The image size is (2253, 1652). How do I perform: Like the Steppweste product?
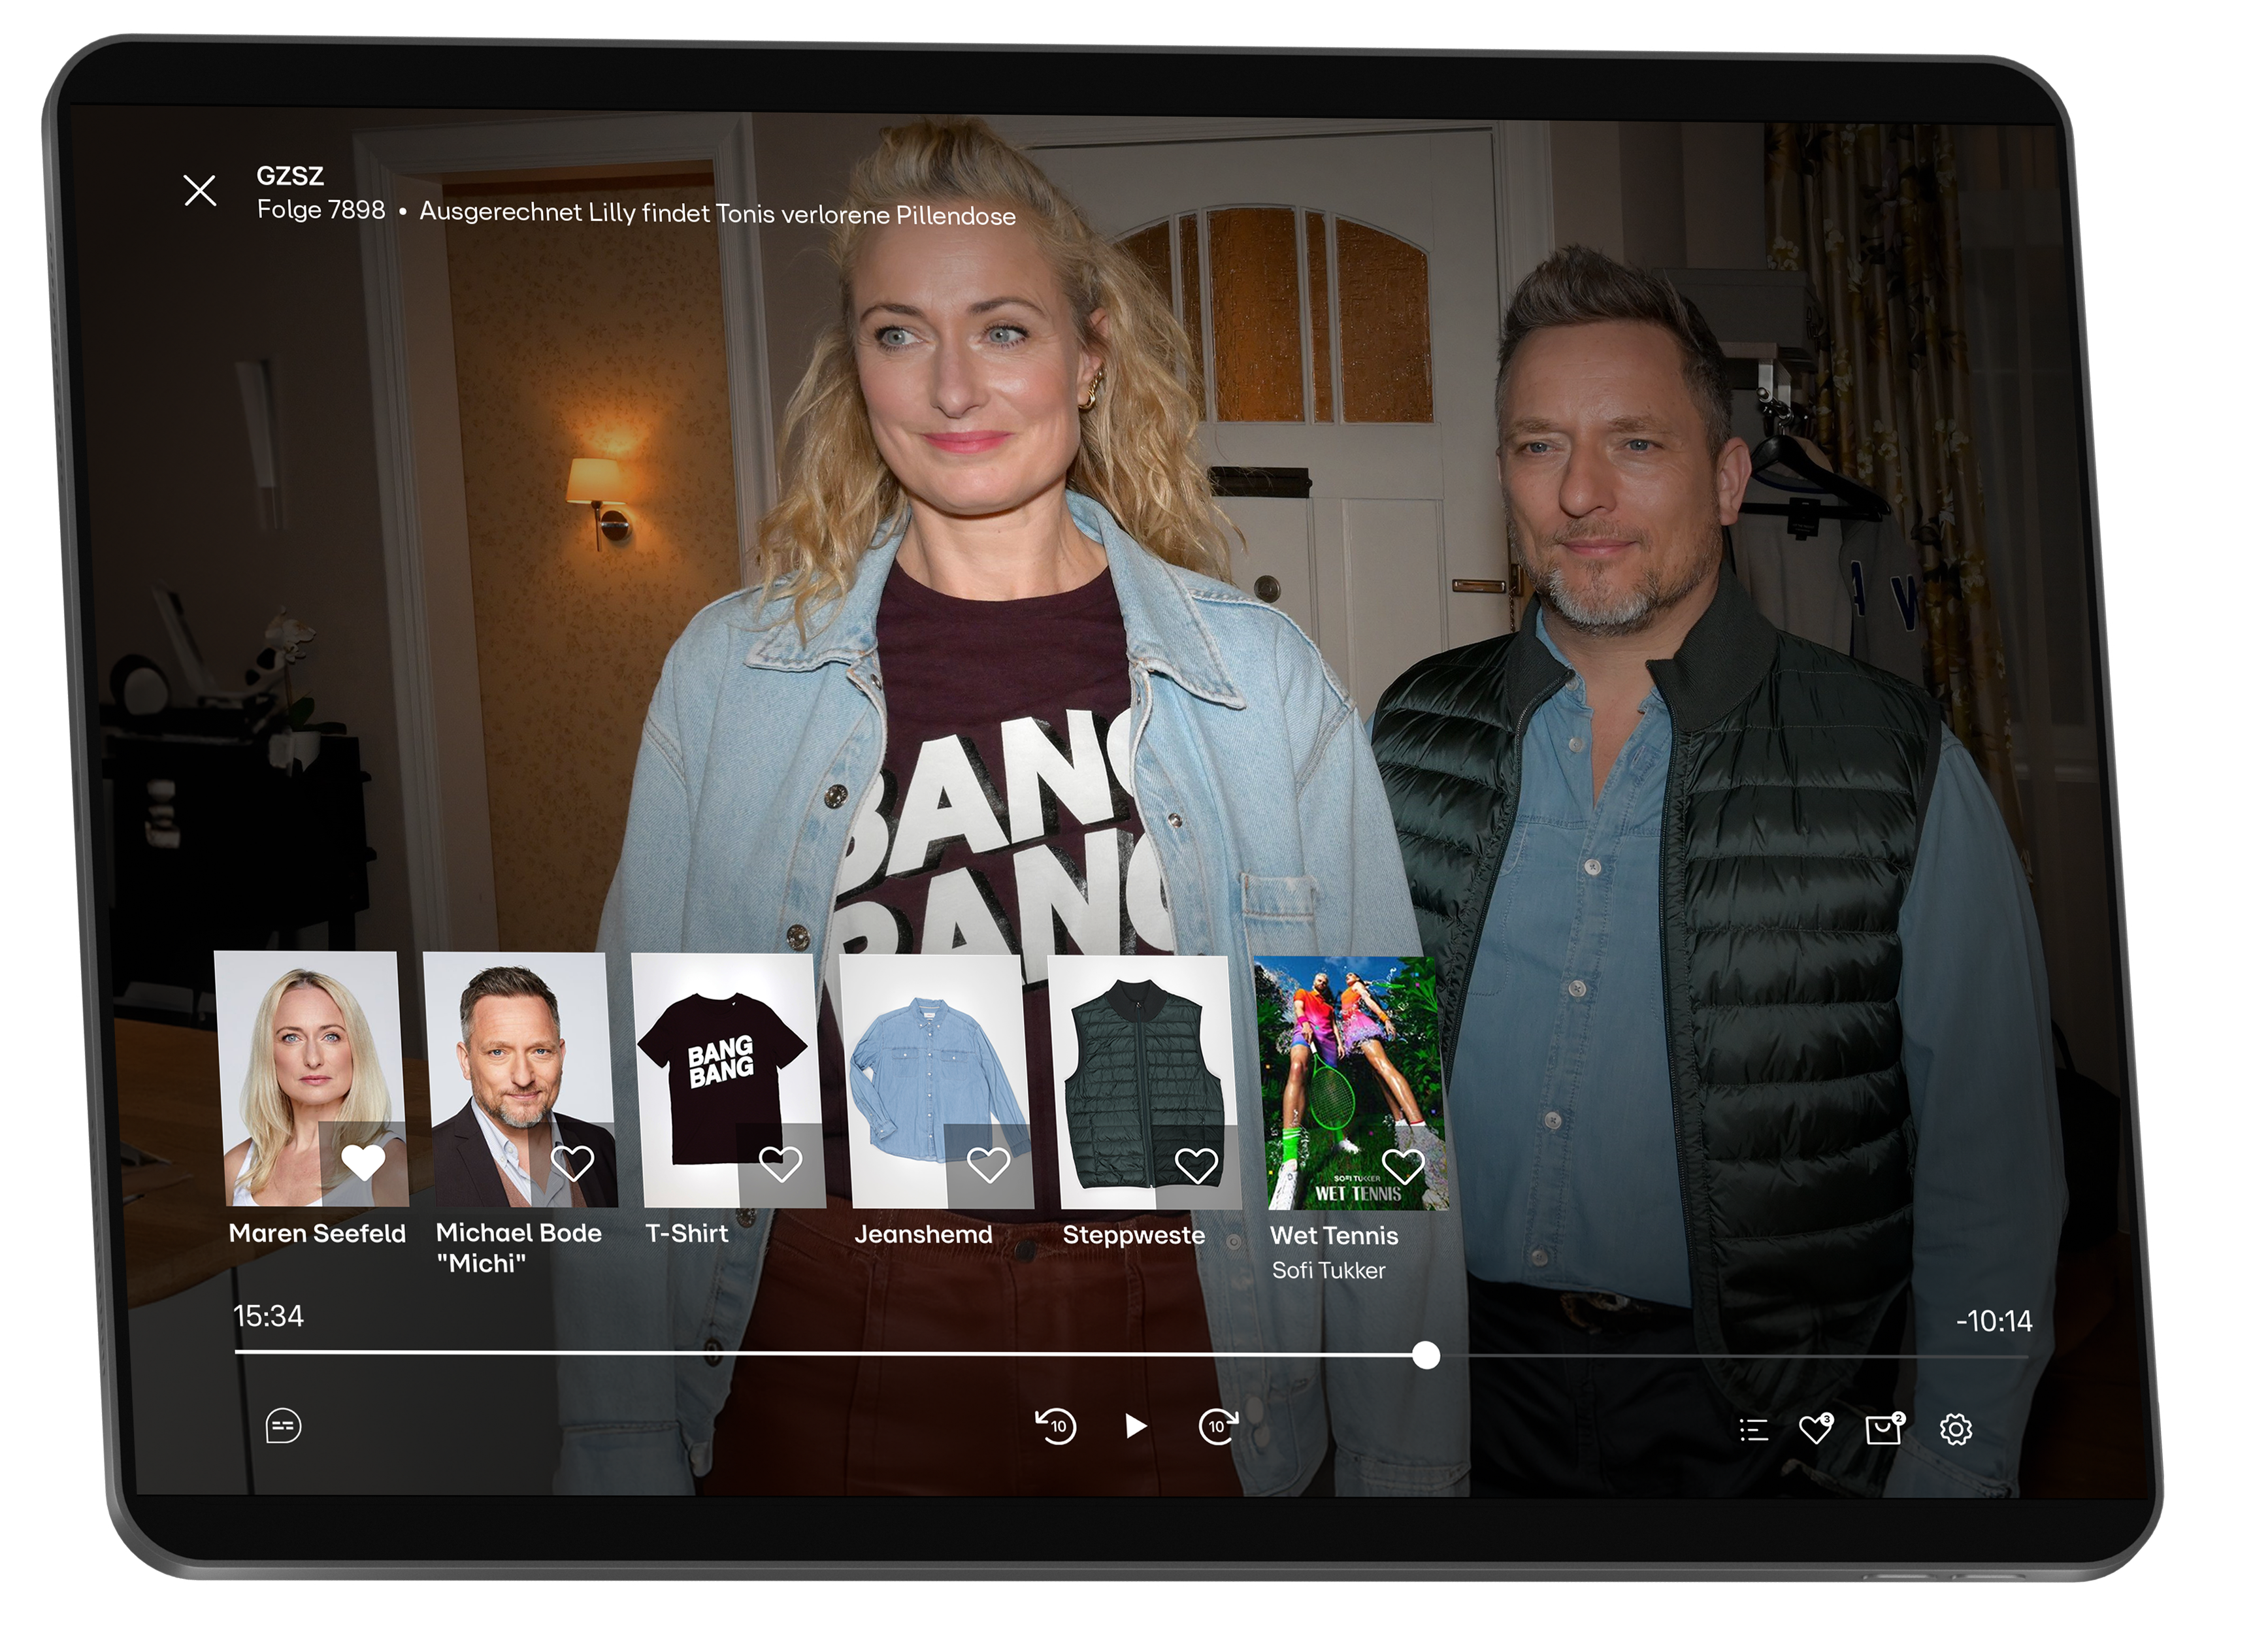tap(1196, 1165)
